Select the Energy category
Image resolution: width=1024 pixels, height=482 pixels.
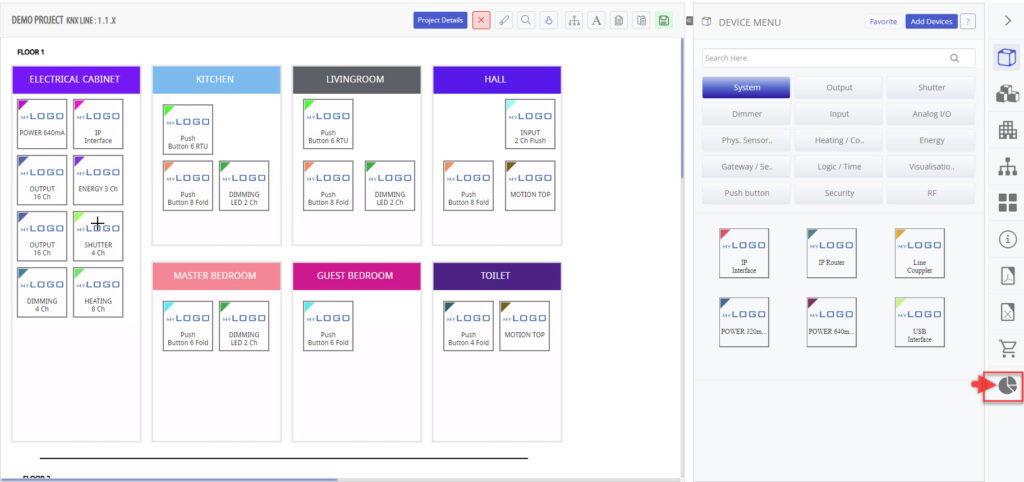coord(931,140)
